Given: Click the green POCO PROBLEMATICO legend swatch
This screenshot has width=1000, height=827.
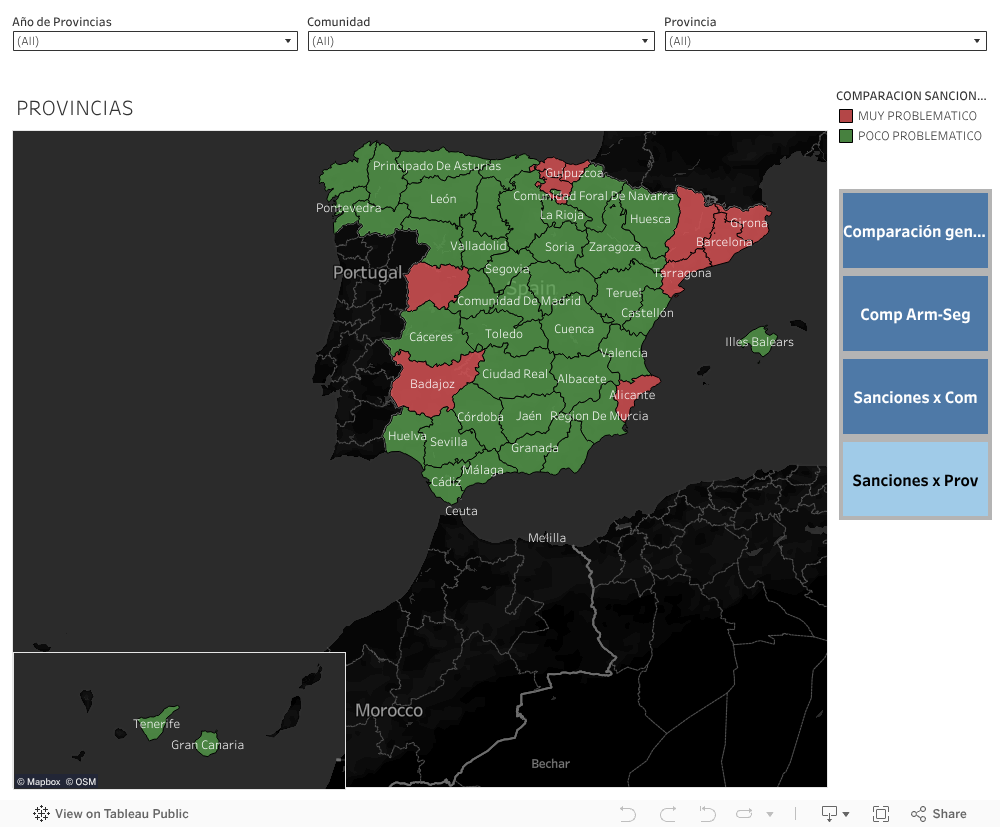Looking at the screenshot, I should click(846, 136).
